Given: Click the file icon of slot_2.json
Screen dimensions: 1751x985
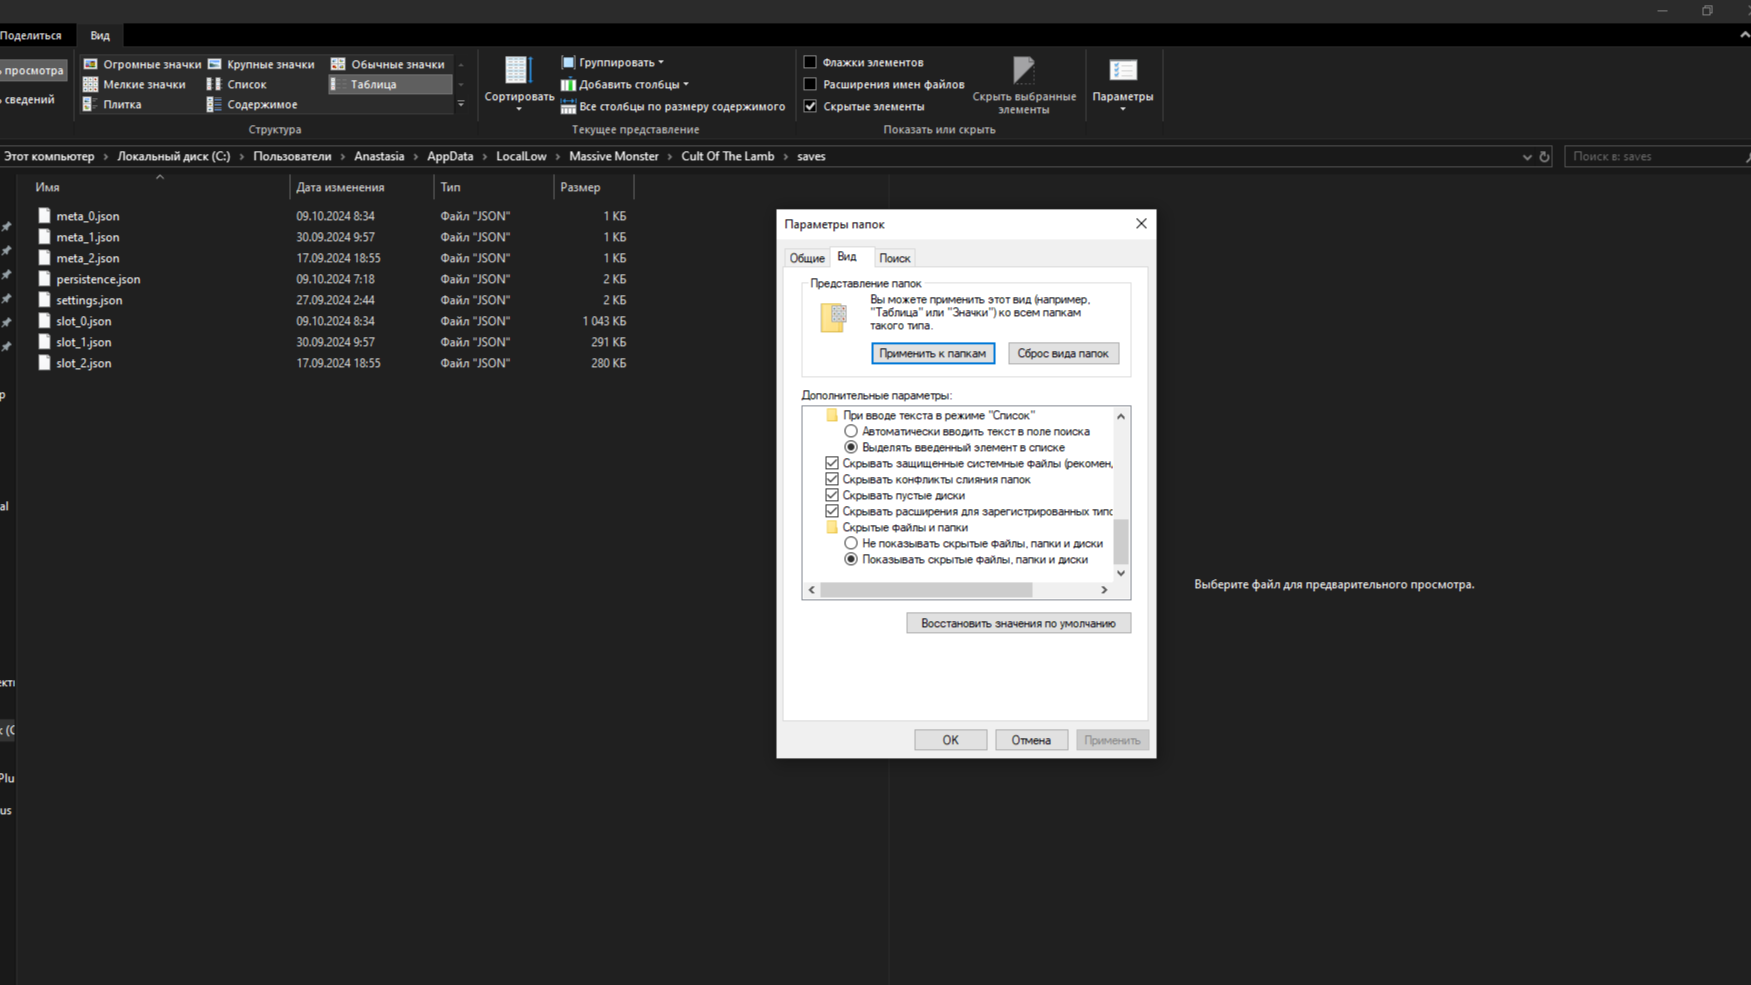Looking at the screenshot, I should point(44,363).
